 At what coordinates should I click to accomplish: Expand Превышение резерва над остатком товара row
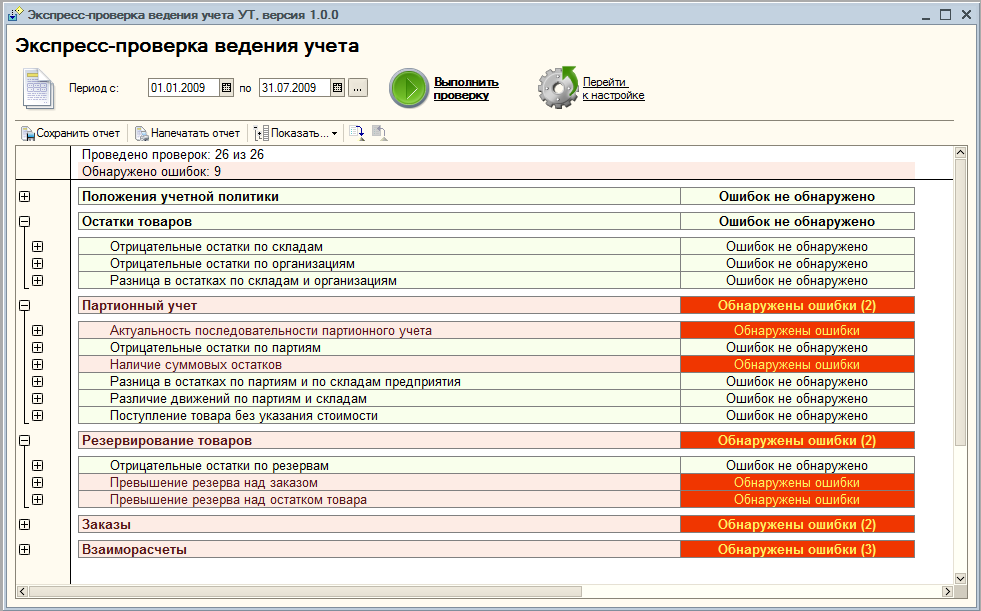point(38,499)
